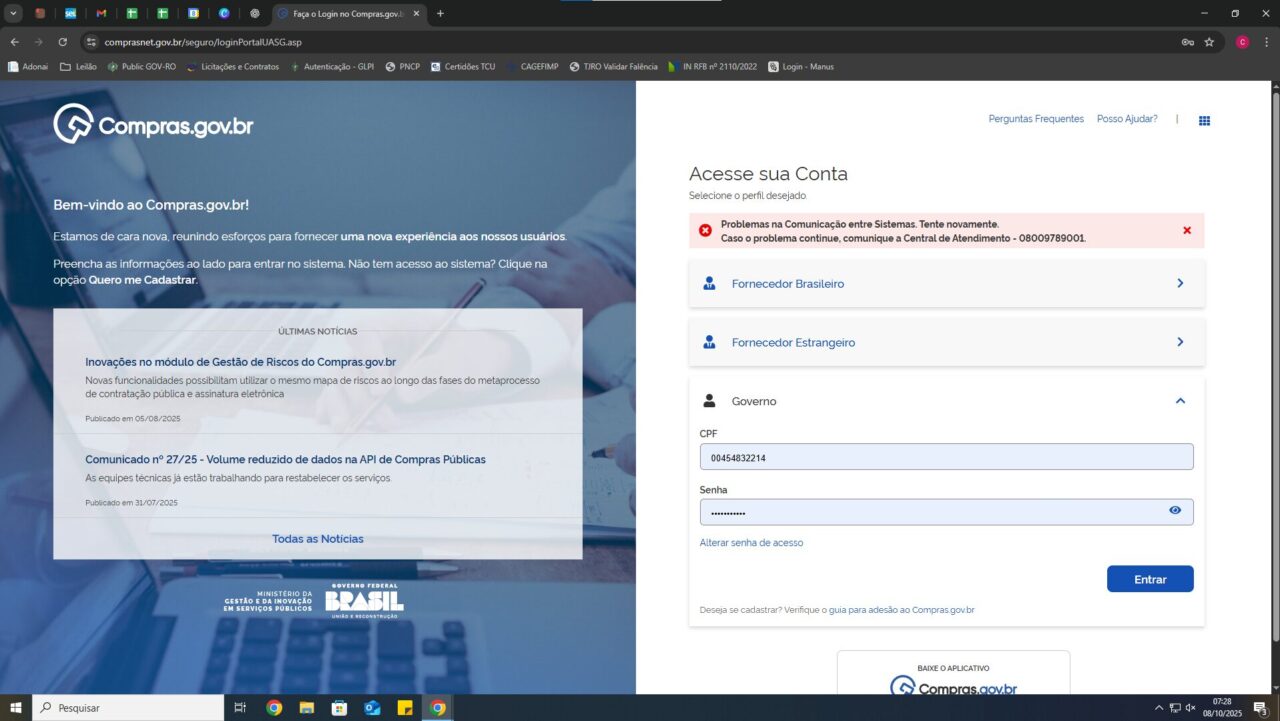Screen dimensions: 1280x721
Task: Dismiss the communication error alert
Action: [x=1187, y=230]
